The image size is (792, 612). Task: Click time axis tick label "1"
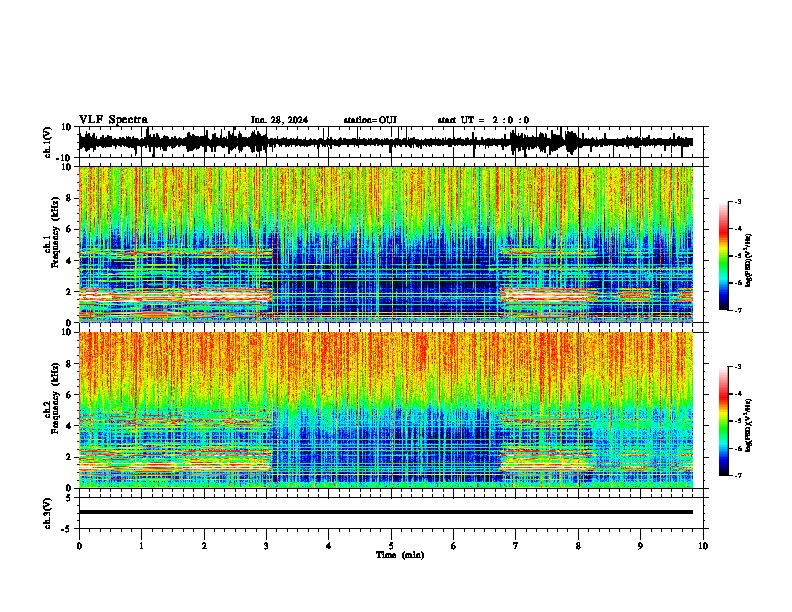click(141, 545)
